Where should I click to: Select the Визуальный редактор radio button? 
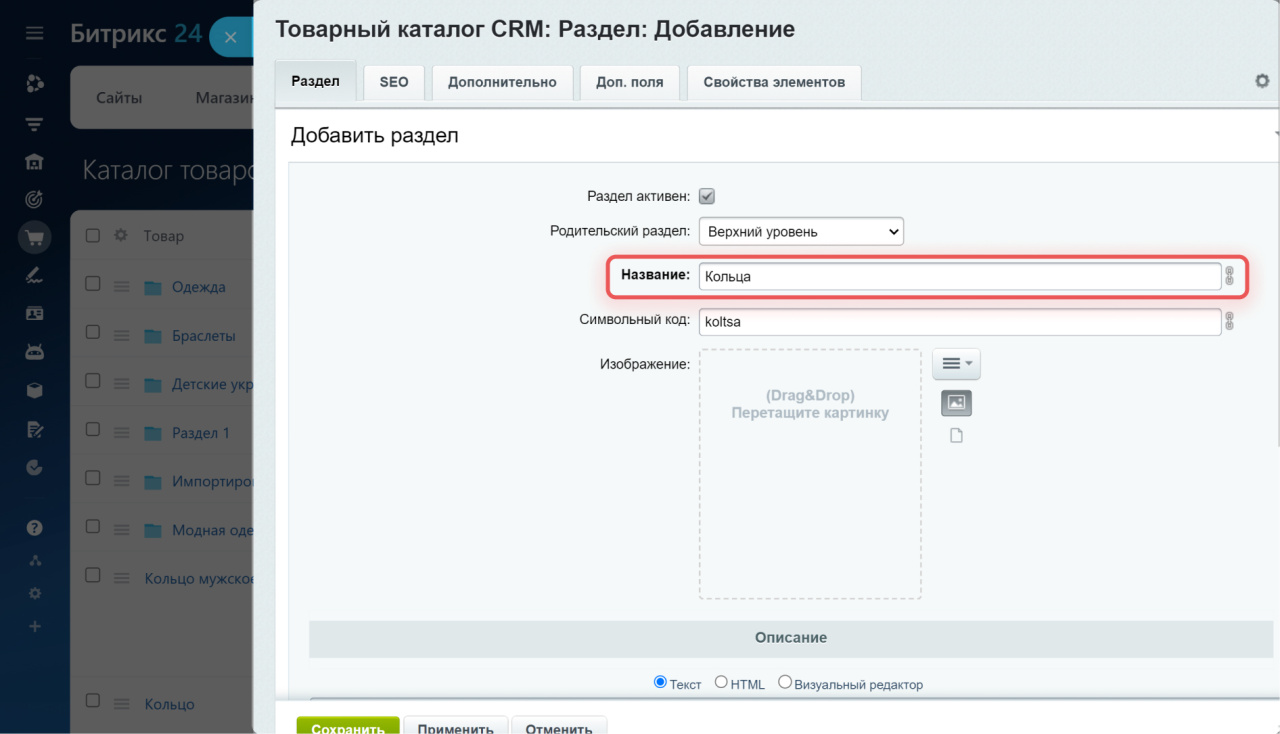tap(785, 682)
